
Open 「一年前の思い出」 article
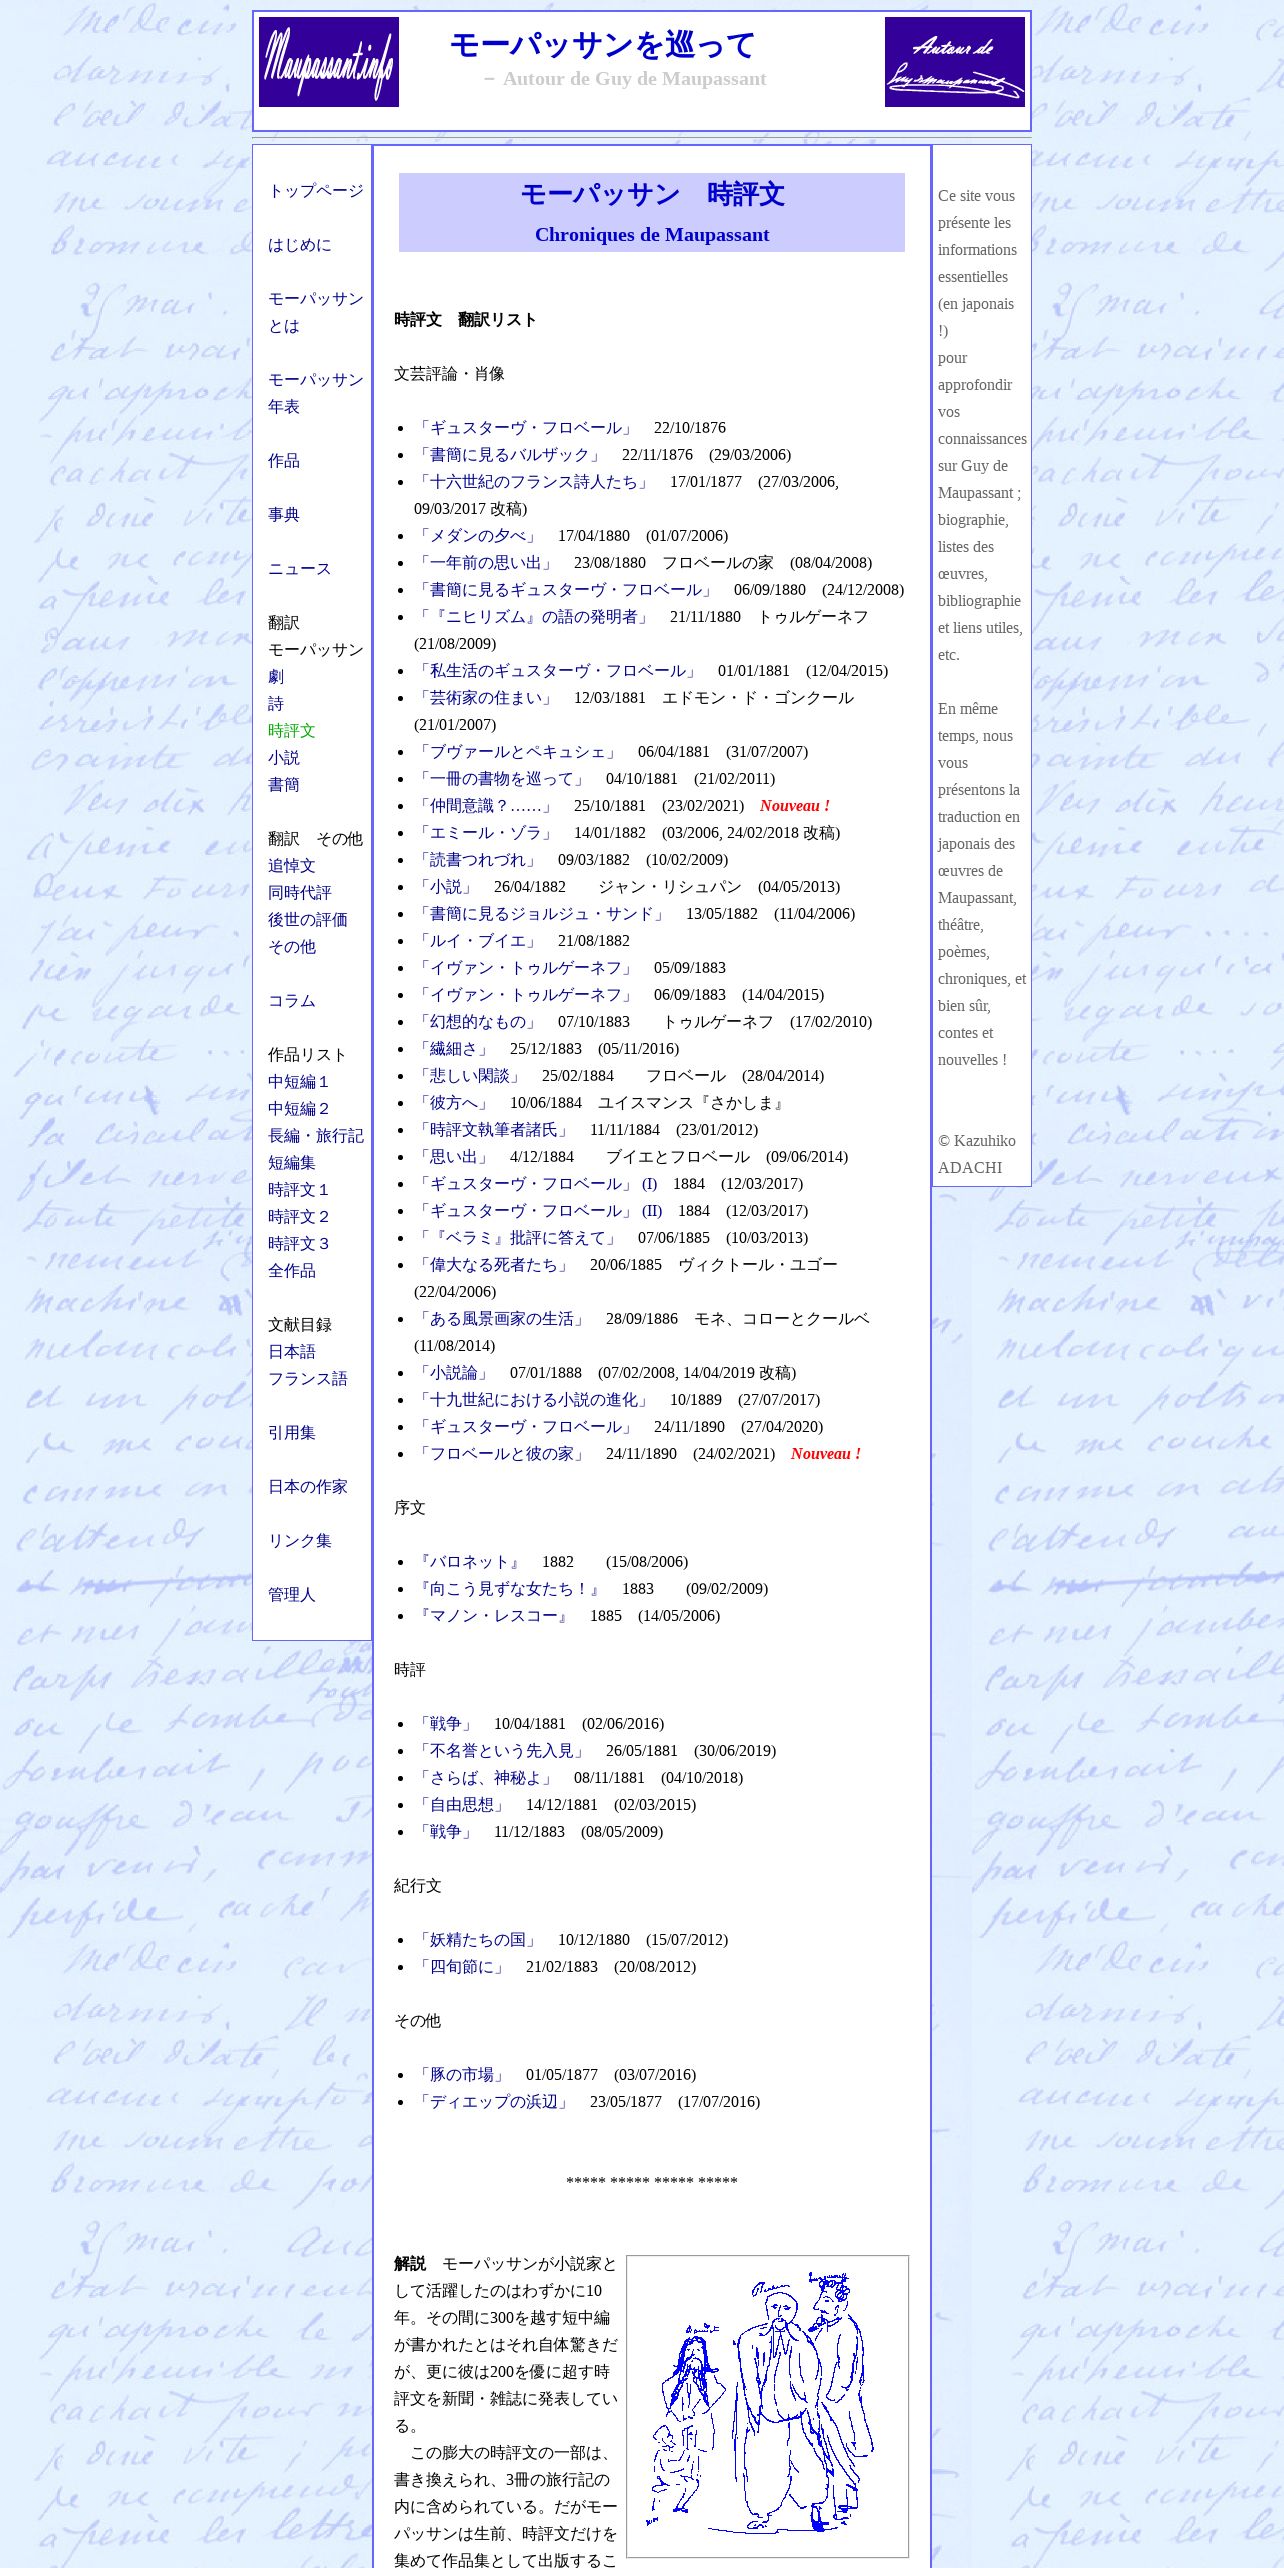(x=486, y=563)
